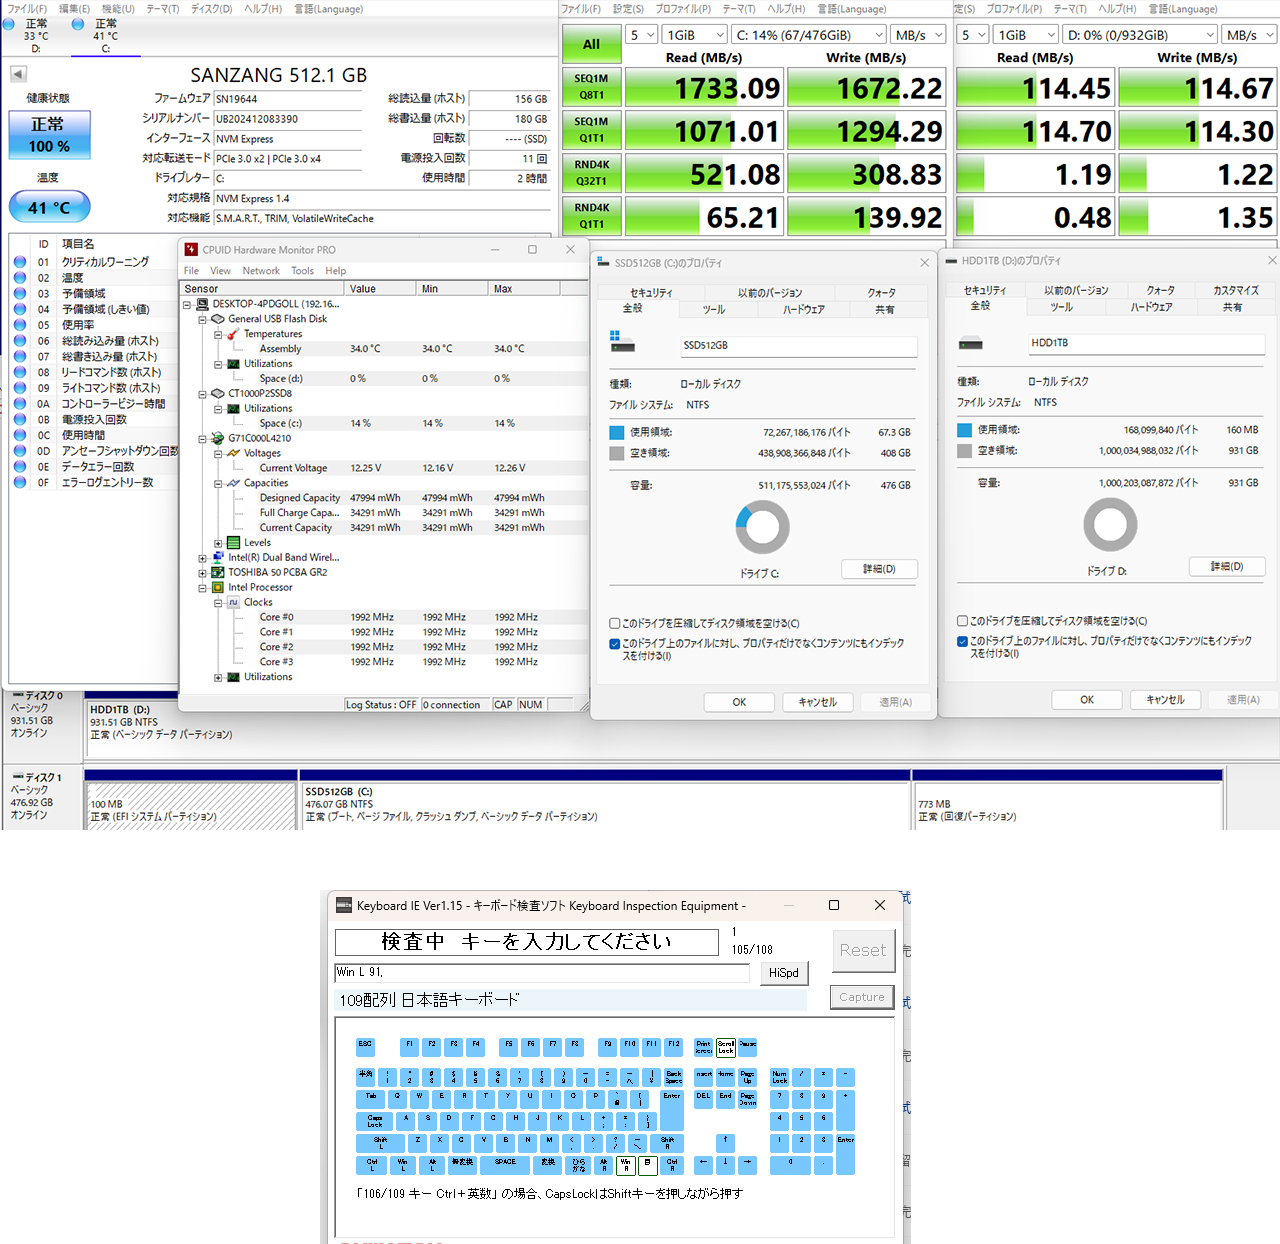The height and width of the screenshot is (1244, 1280).
Task: Click the blue status dot for attribute 05
Action: coord(20,325)
